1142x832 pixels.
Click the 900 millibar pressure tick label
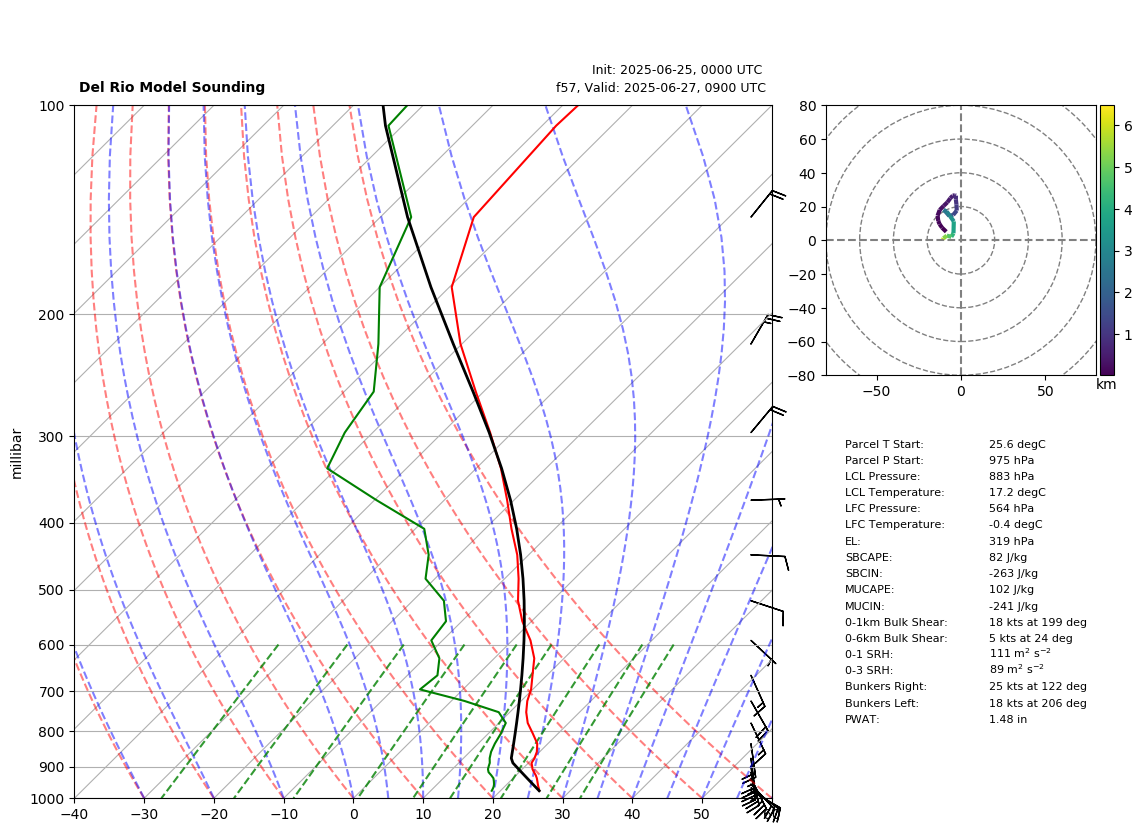(x=52, y=767)
